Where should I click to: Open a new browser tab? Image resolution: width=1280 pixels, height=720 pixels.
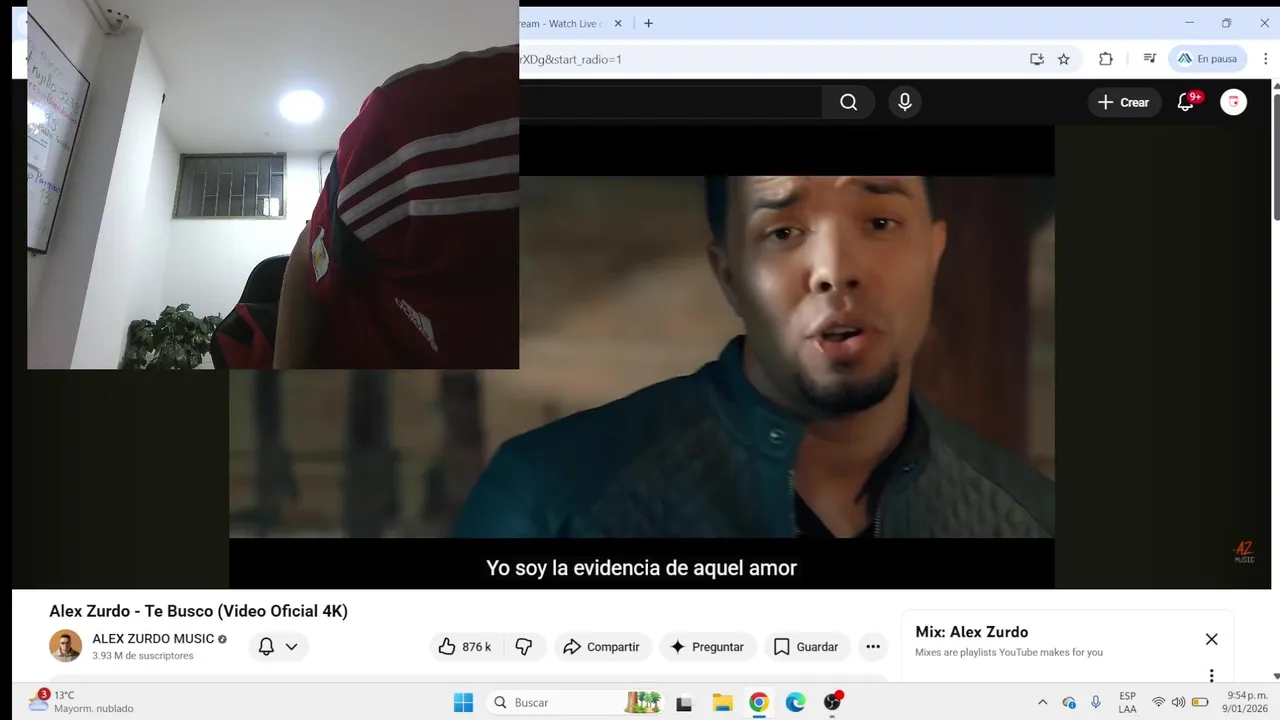[648, 23]
